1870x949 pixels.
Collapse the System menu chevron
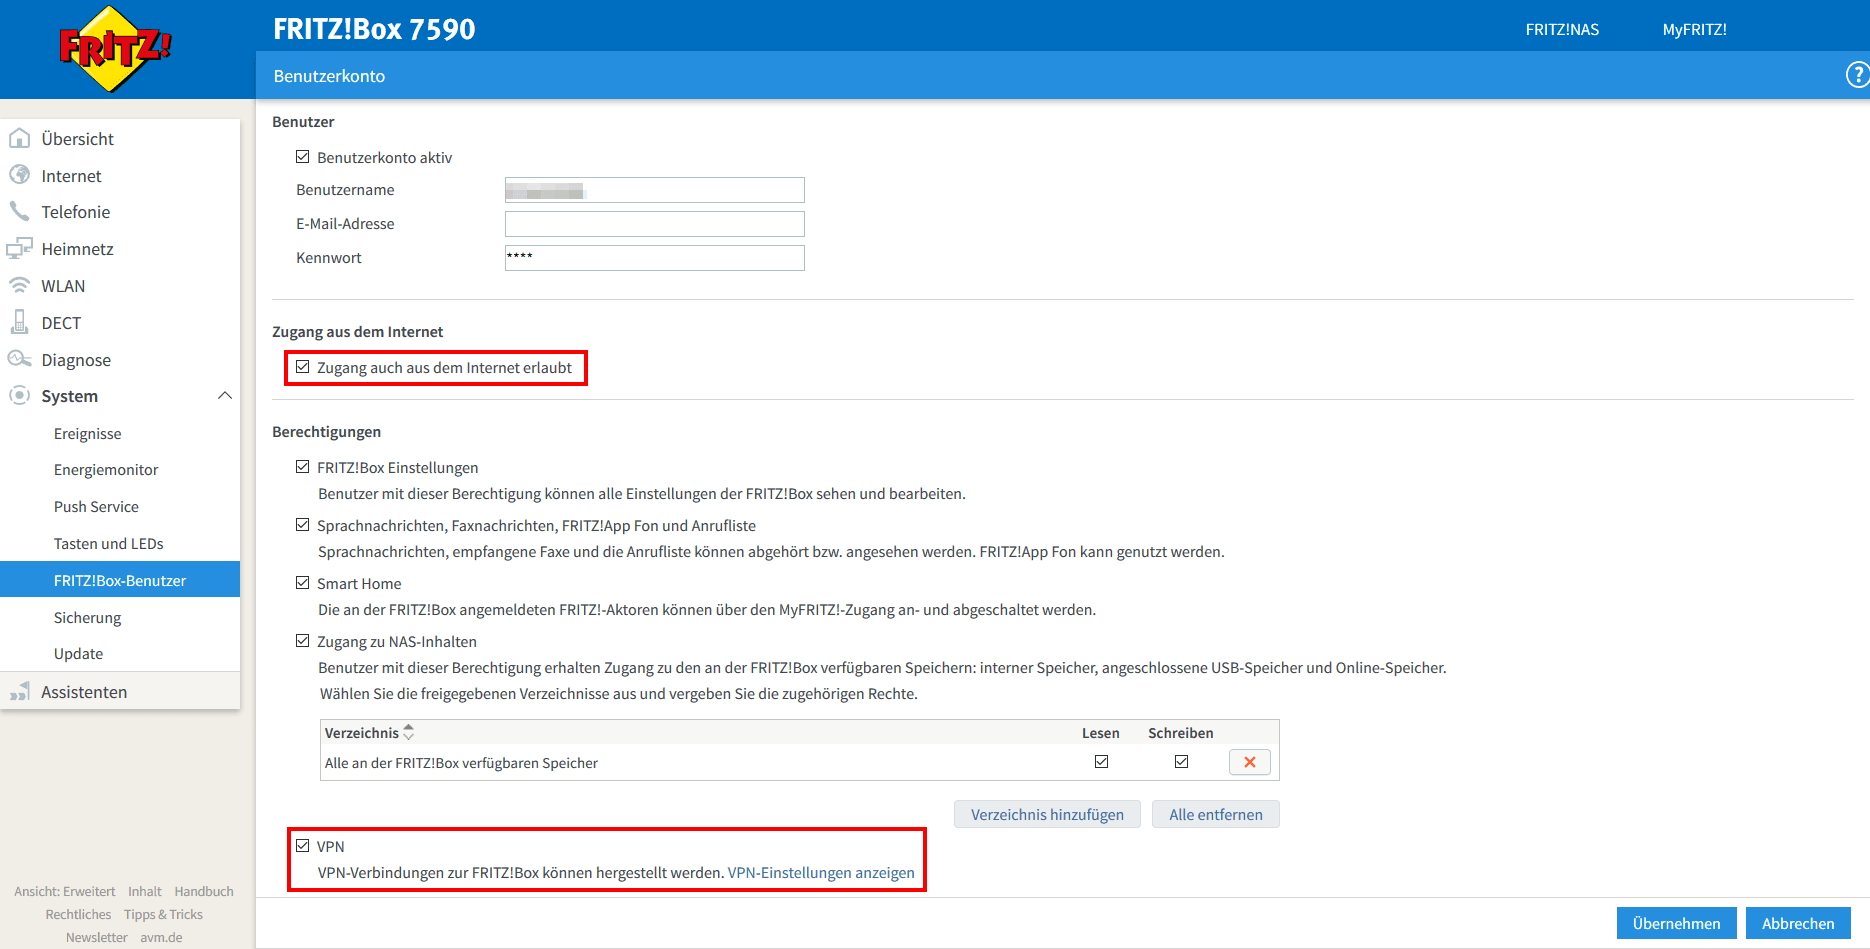click(225, 395)
